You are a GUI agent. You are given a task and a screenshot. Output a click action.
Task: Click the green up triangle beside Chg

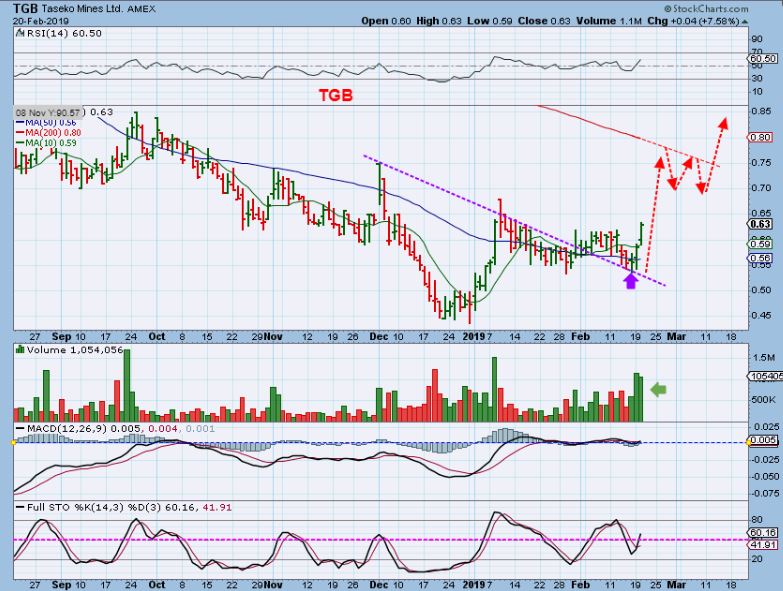coord(745,21)
